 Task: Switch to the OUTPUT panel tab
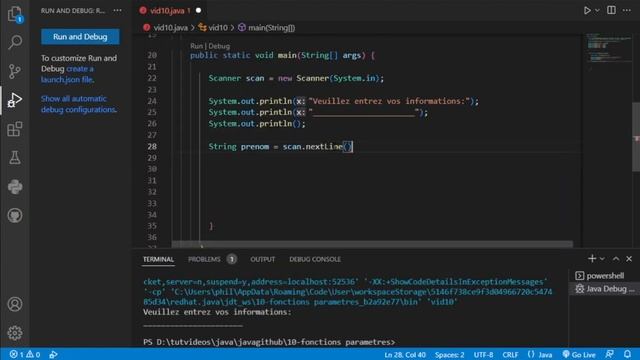[262, 259]
